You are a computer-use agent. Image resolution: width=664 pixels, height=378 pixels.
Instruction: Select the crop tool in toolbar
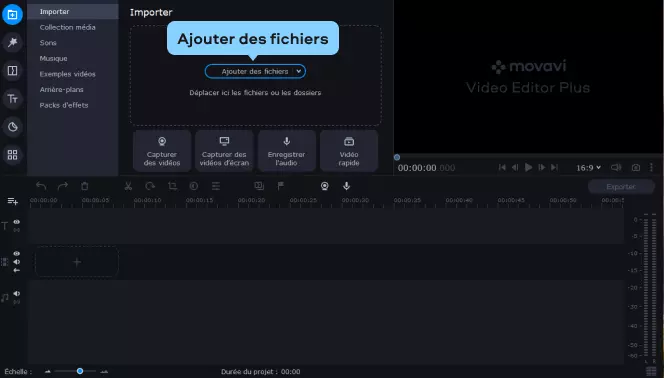[x=172, y=186]
